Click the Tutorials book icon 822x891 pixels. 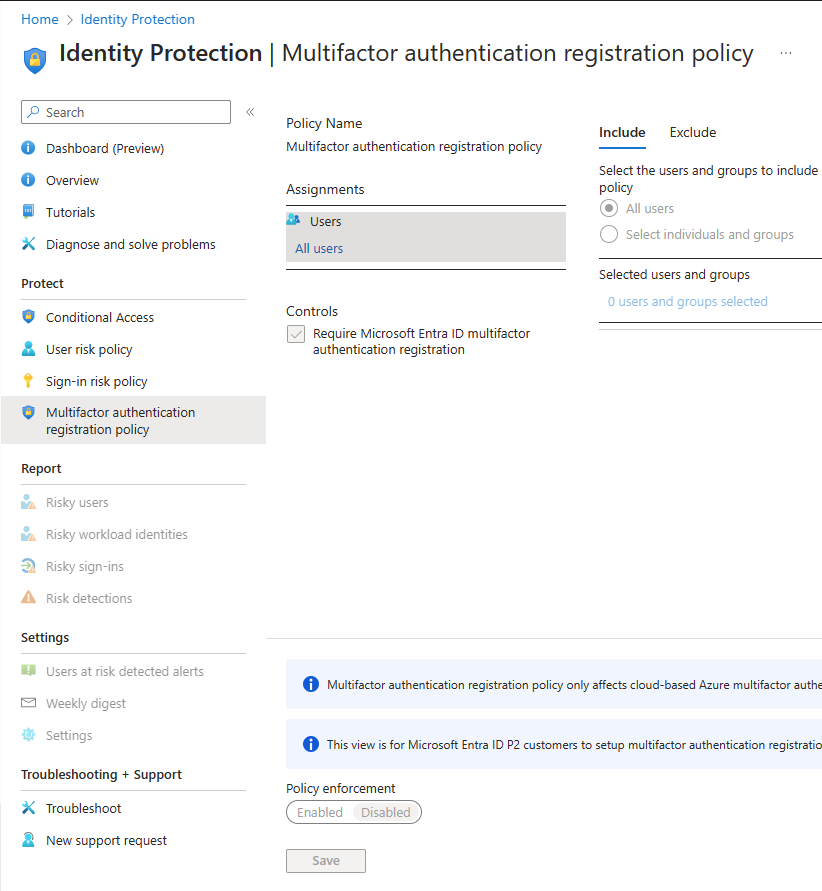[x=28, y=212]
